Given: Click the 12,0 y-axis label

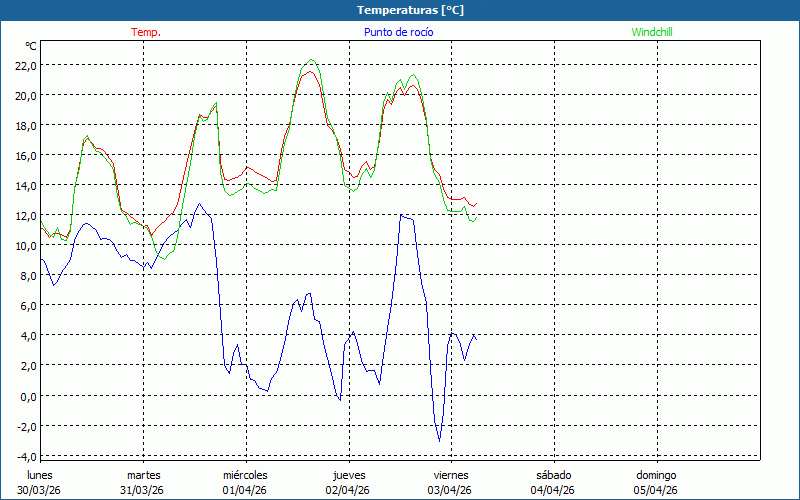Looking at the screenshot, I should point(24,215).
